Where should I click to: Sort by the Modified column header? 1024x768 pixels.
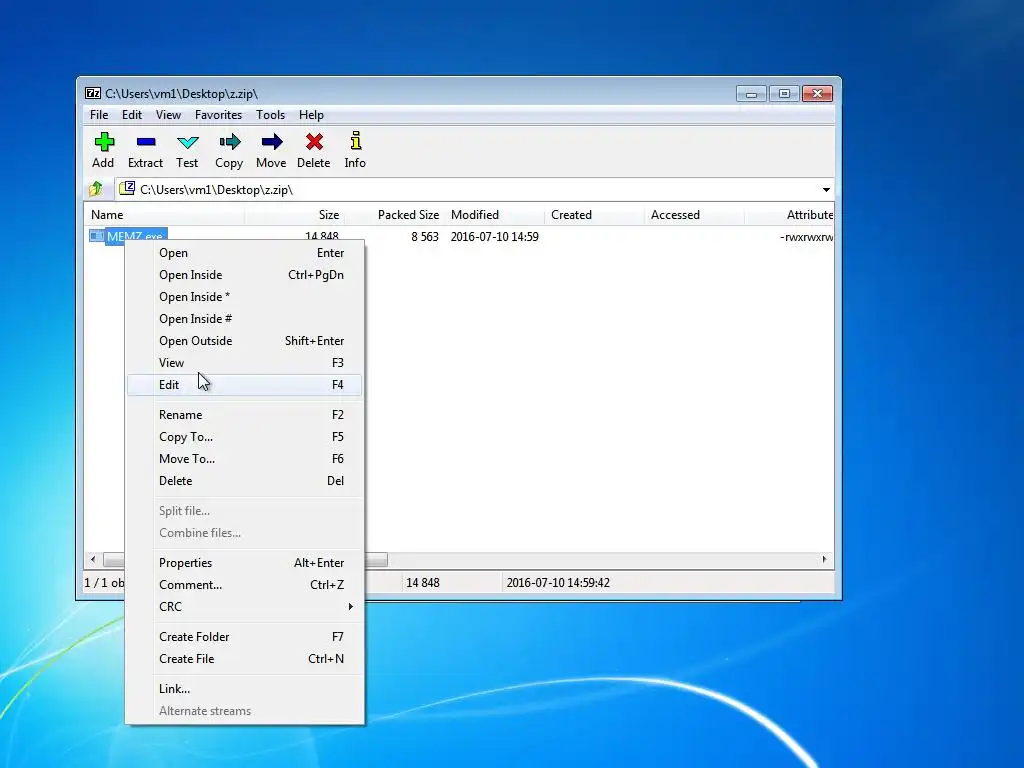(494, 215)
